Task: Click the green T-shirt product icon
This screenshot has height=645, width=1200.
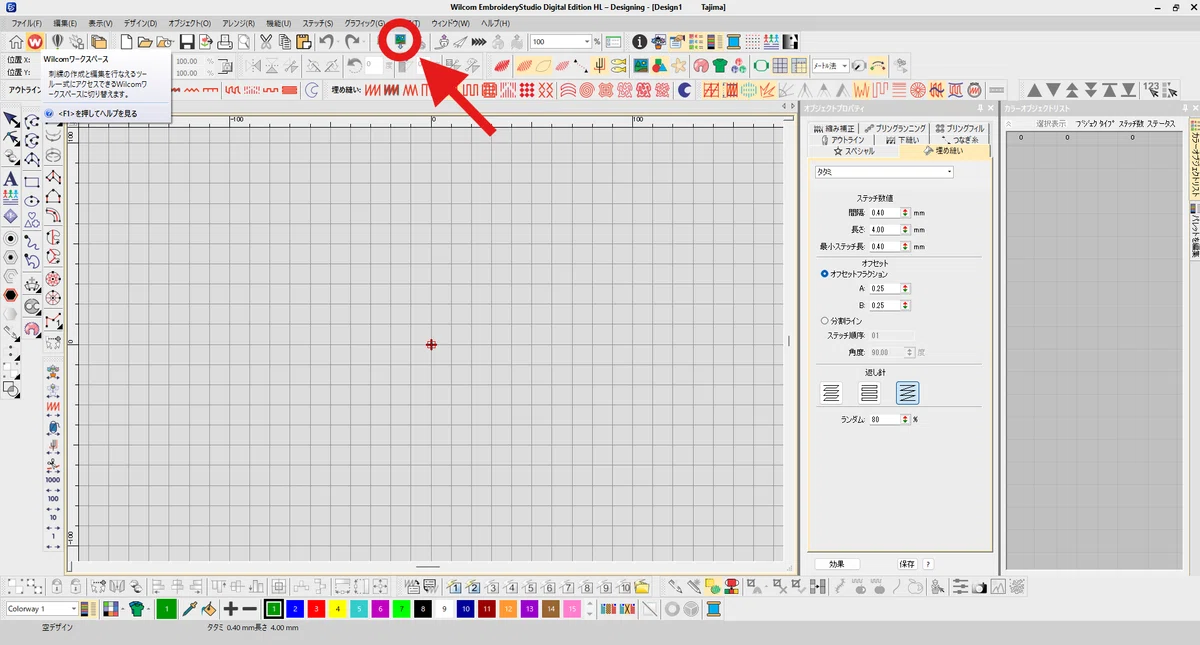Action: (x=719, y=65)
